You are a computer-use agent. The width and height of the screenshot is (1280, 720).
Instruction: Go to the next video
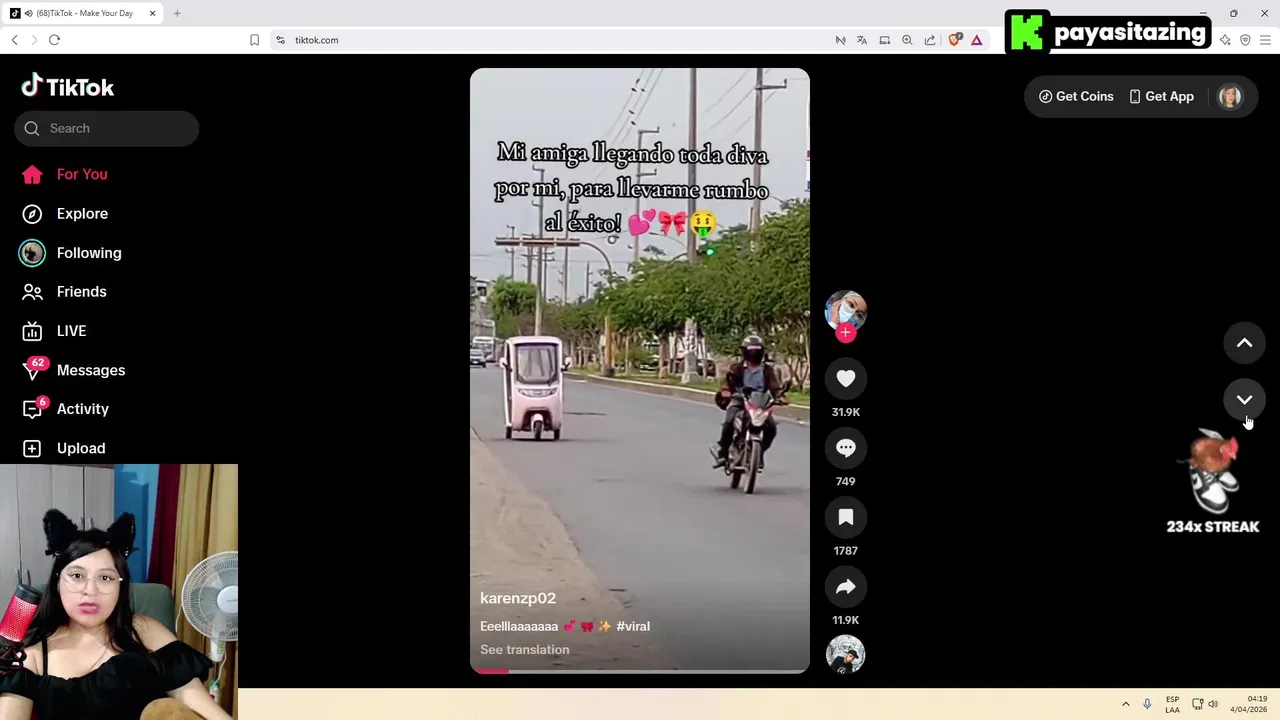pos(1244,399)
